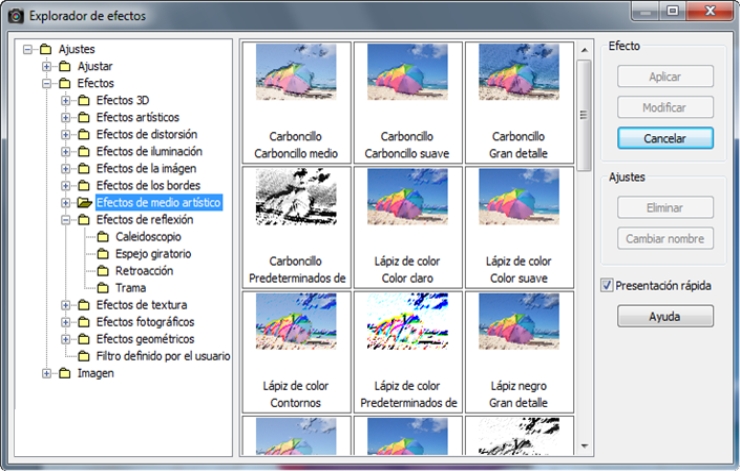Expand the Imagen tree node
Image resolution: width=740 pixels, height=471 pixels.
tap(47, 373)
